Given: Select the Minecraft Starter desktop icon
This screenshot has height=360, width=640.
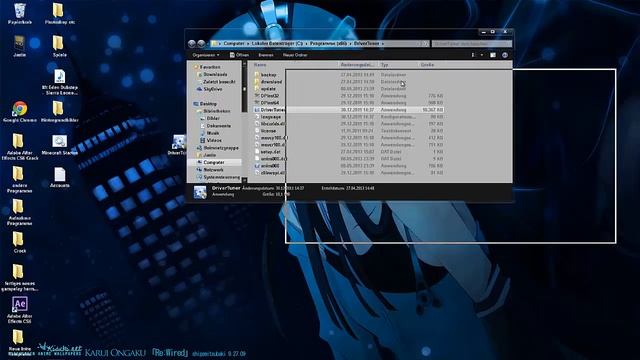Looking at the screenshot, I should 60,144.
